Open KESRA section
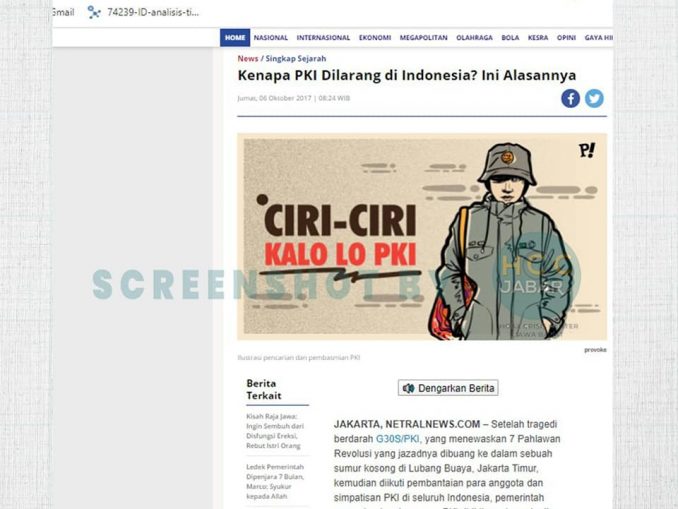678x509 pixels. tap(538, 38)
